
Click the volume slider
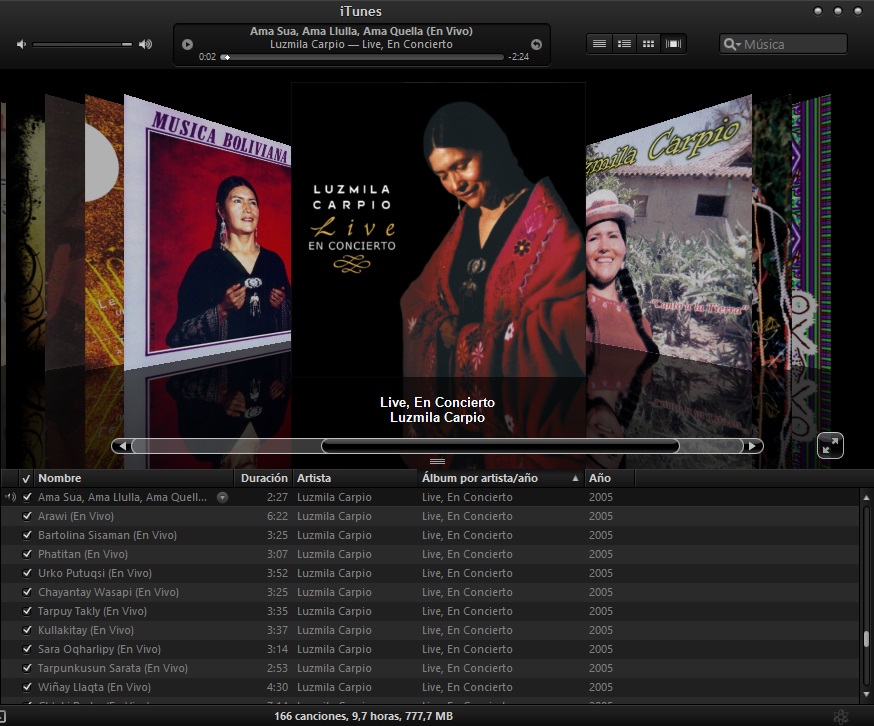[x=82, y=44]
